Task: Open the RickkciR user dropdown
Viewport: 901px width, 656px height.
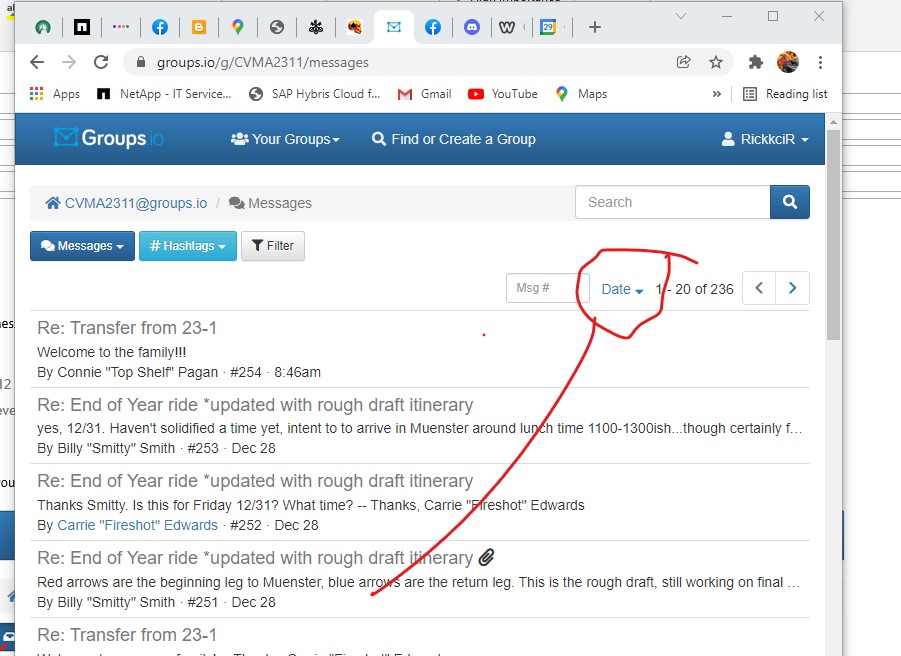Action: [x=765, y=139]
